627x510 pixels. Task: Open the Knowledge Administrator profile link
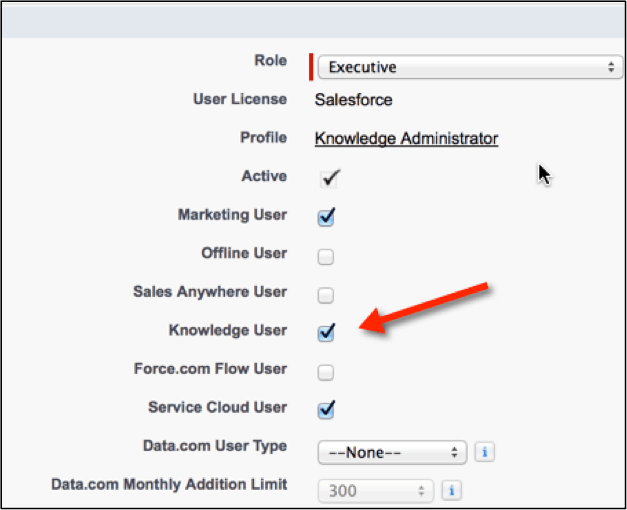[x=406, y=139]
